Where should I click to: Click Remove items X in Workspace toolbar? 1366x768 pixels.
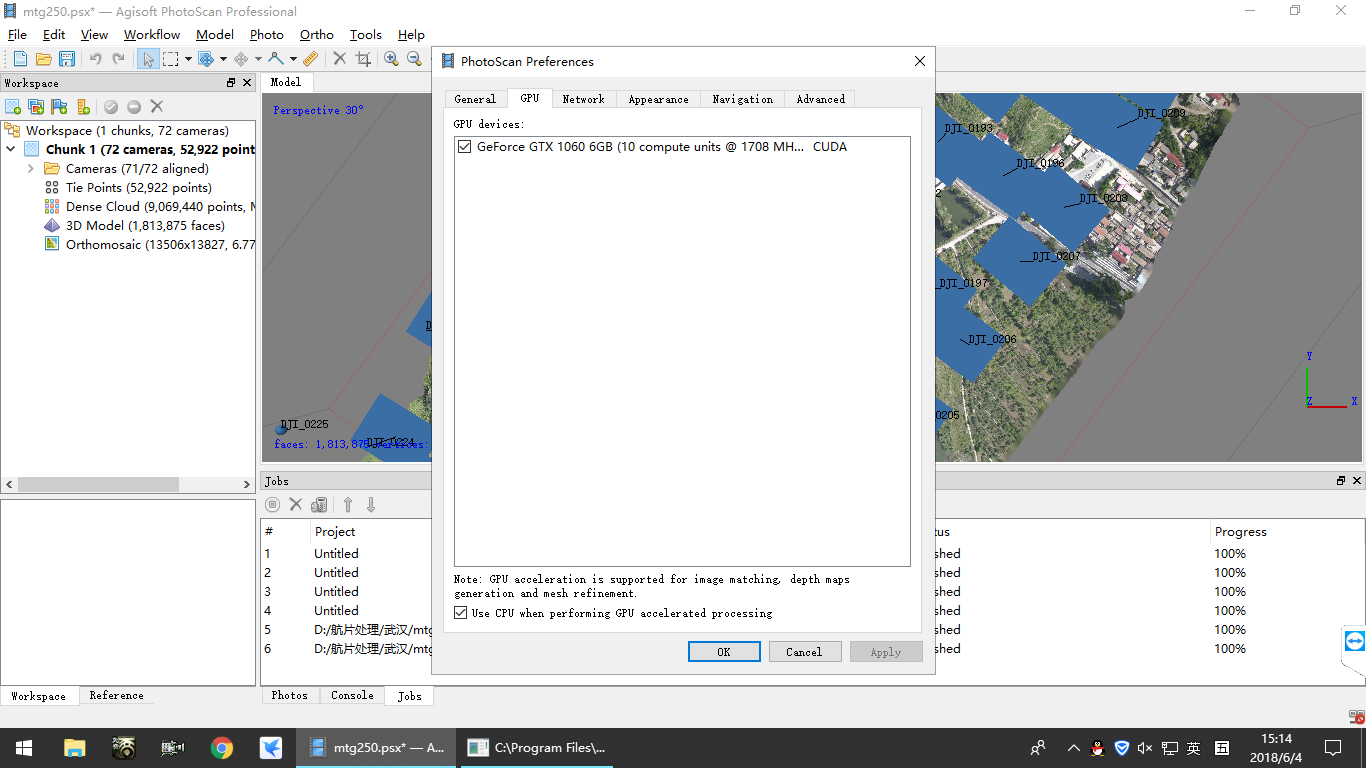tap(157, 106)
